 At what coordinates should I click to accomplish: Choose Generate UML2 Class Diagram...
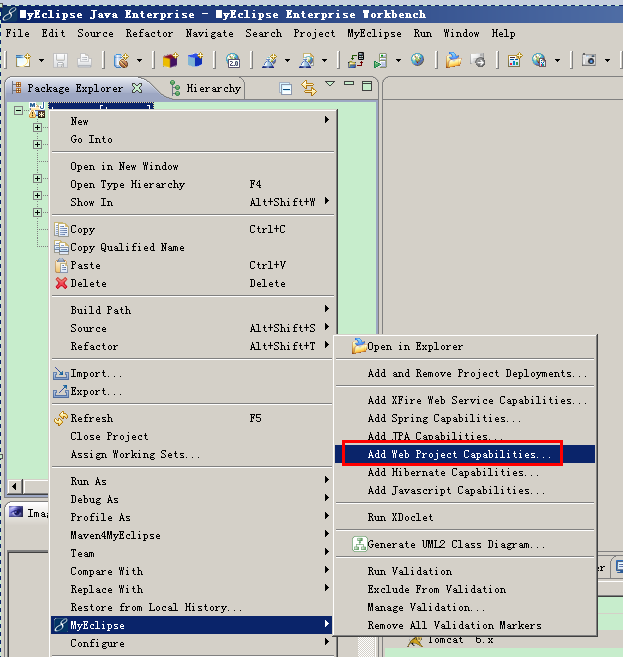465,545
